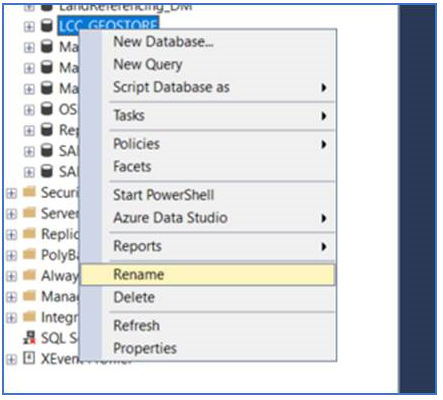The image size is (443, 400).
Task: Select the Manag folder label
Action: (x=59, y=297)
